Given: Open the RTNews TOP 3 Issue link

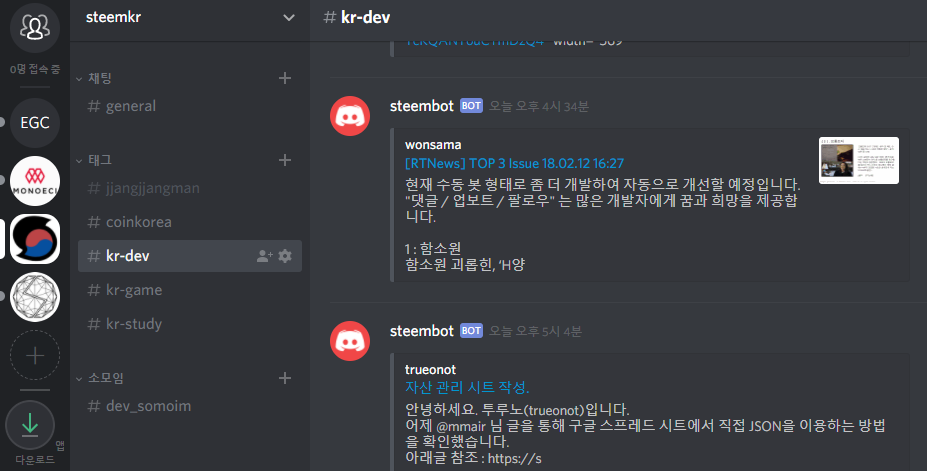Looking at the screenshot, I should 514,163.
